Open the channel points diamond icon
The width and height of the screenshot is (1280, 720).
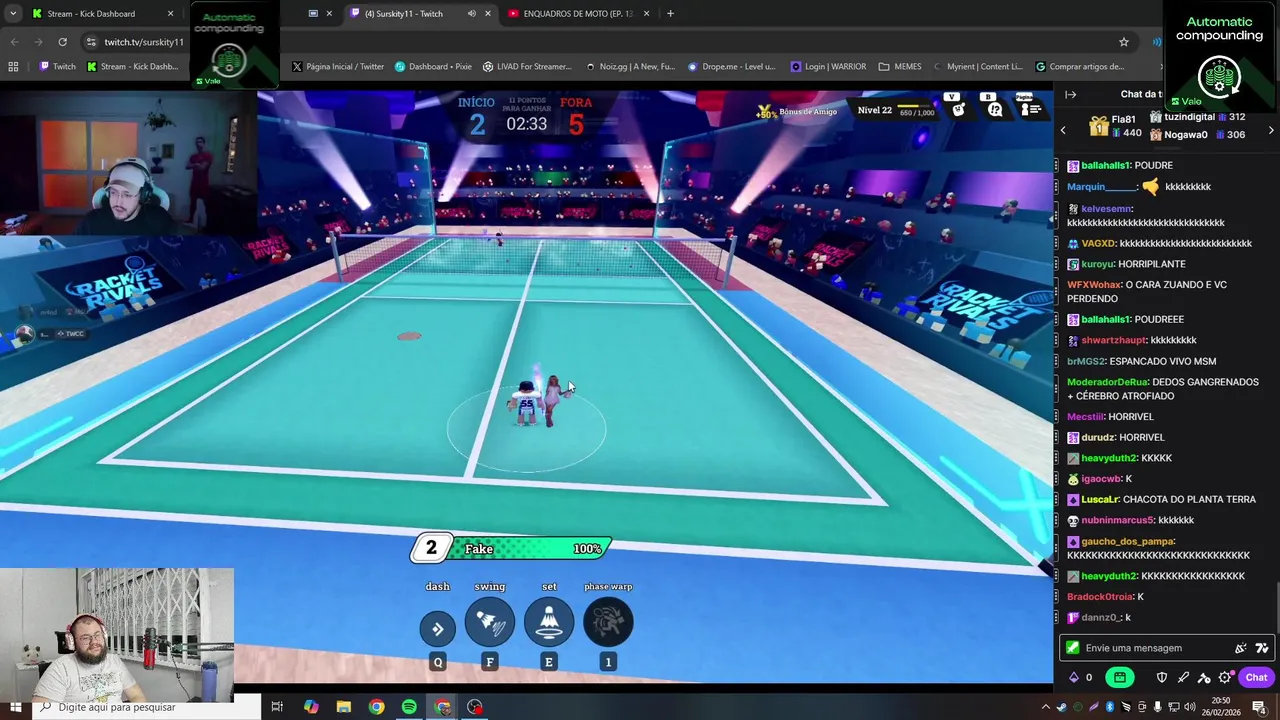1074,678
